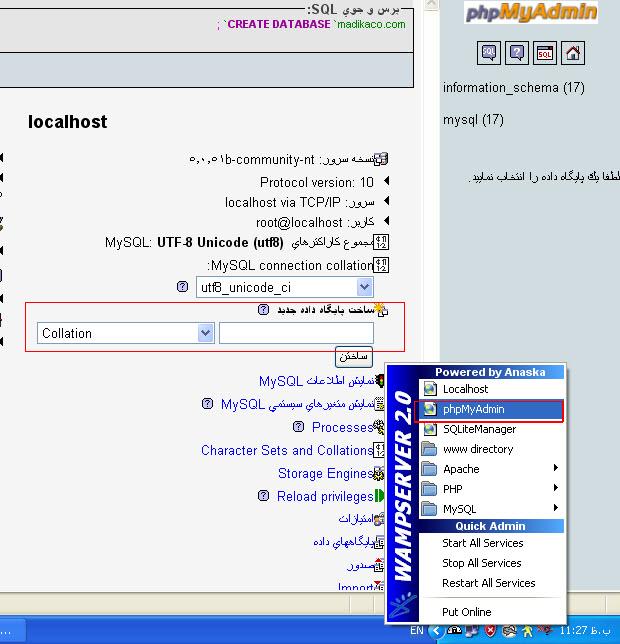Click the question mark documentation bubble in sidebar

517,53
